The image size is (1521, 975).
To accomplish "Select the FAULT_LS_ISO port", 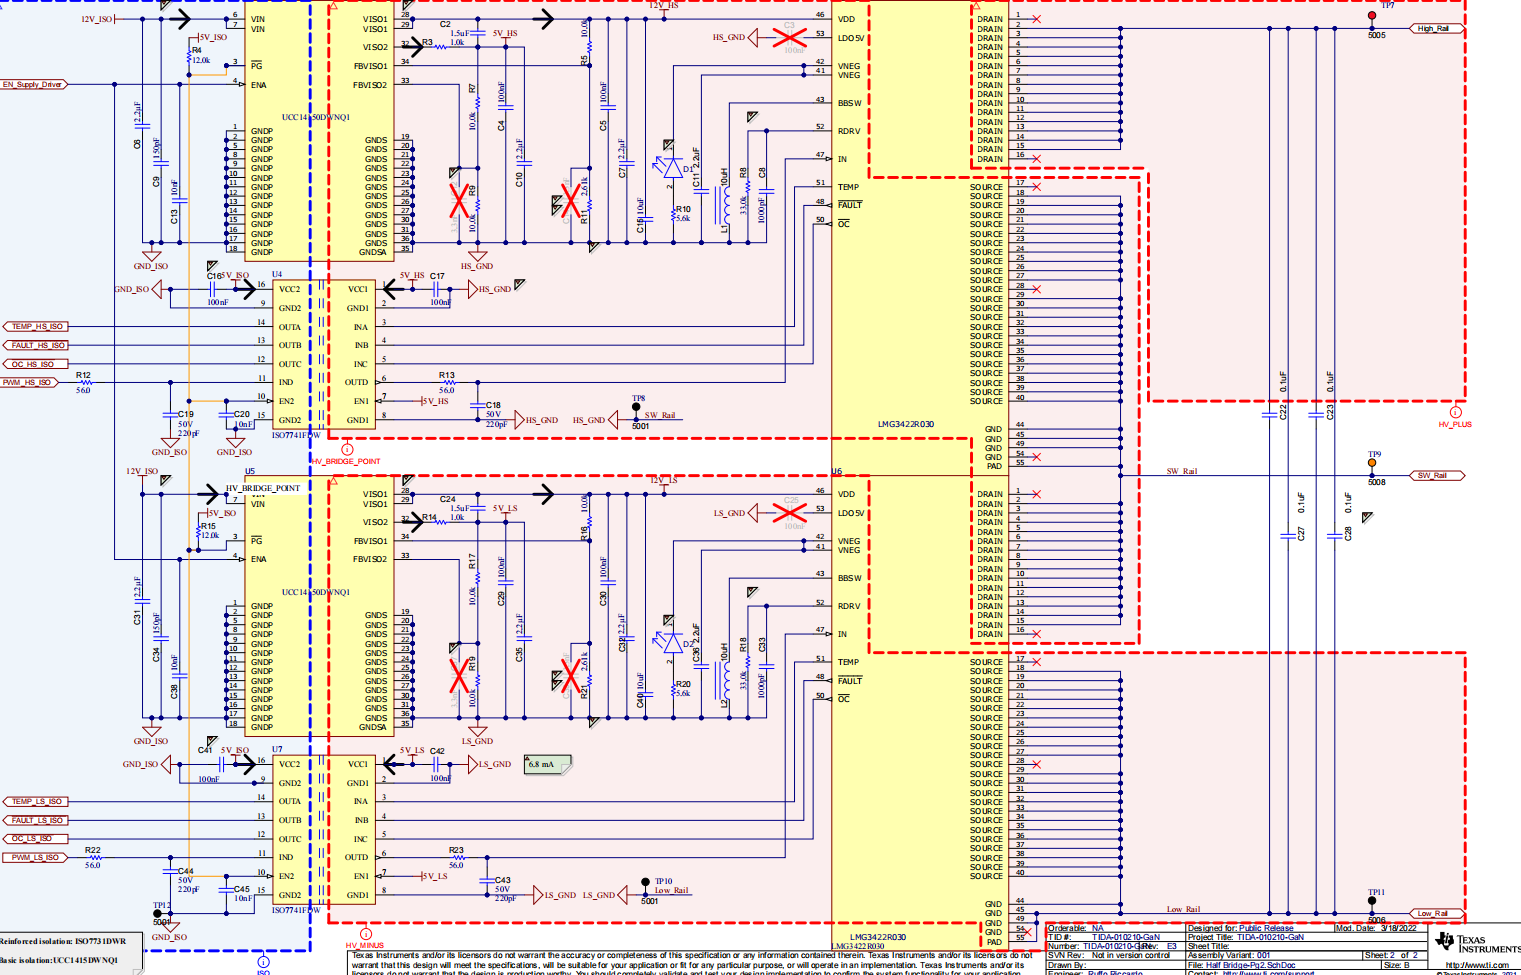I will [36, 821].
